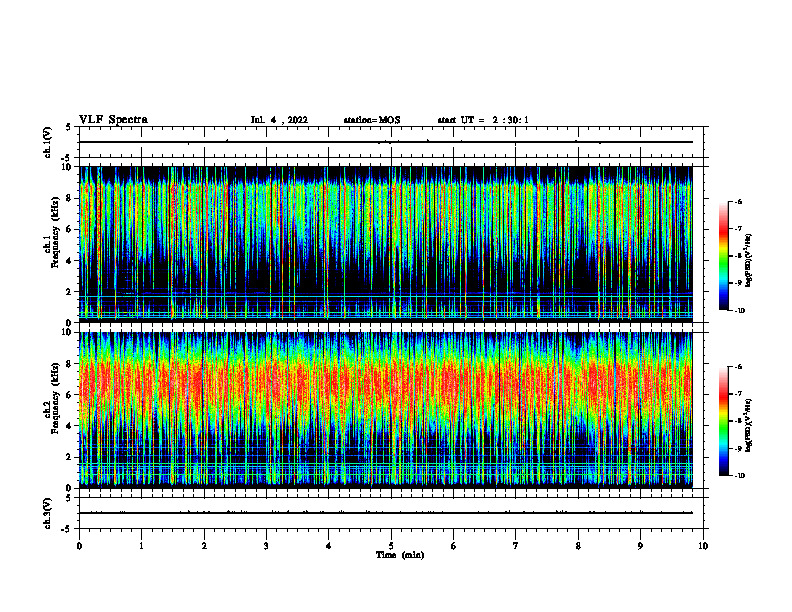Click time axis tick label "9"
The height and width of the screenshot is (612, 792).
pos(640,546)
